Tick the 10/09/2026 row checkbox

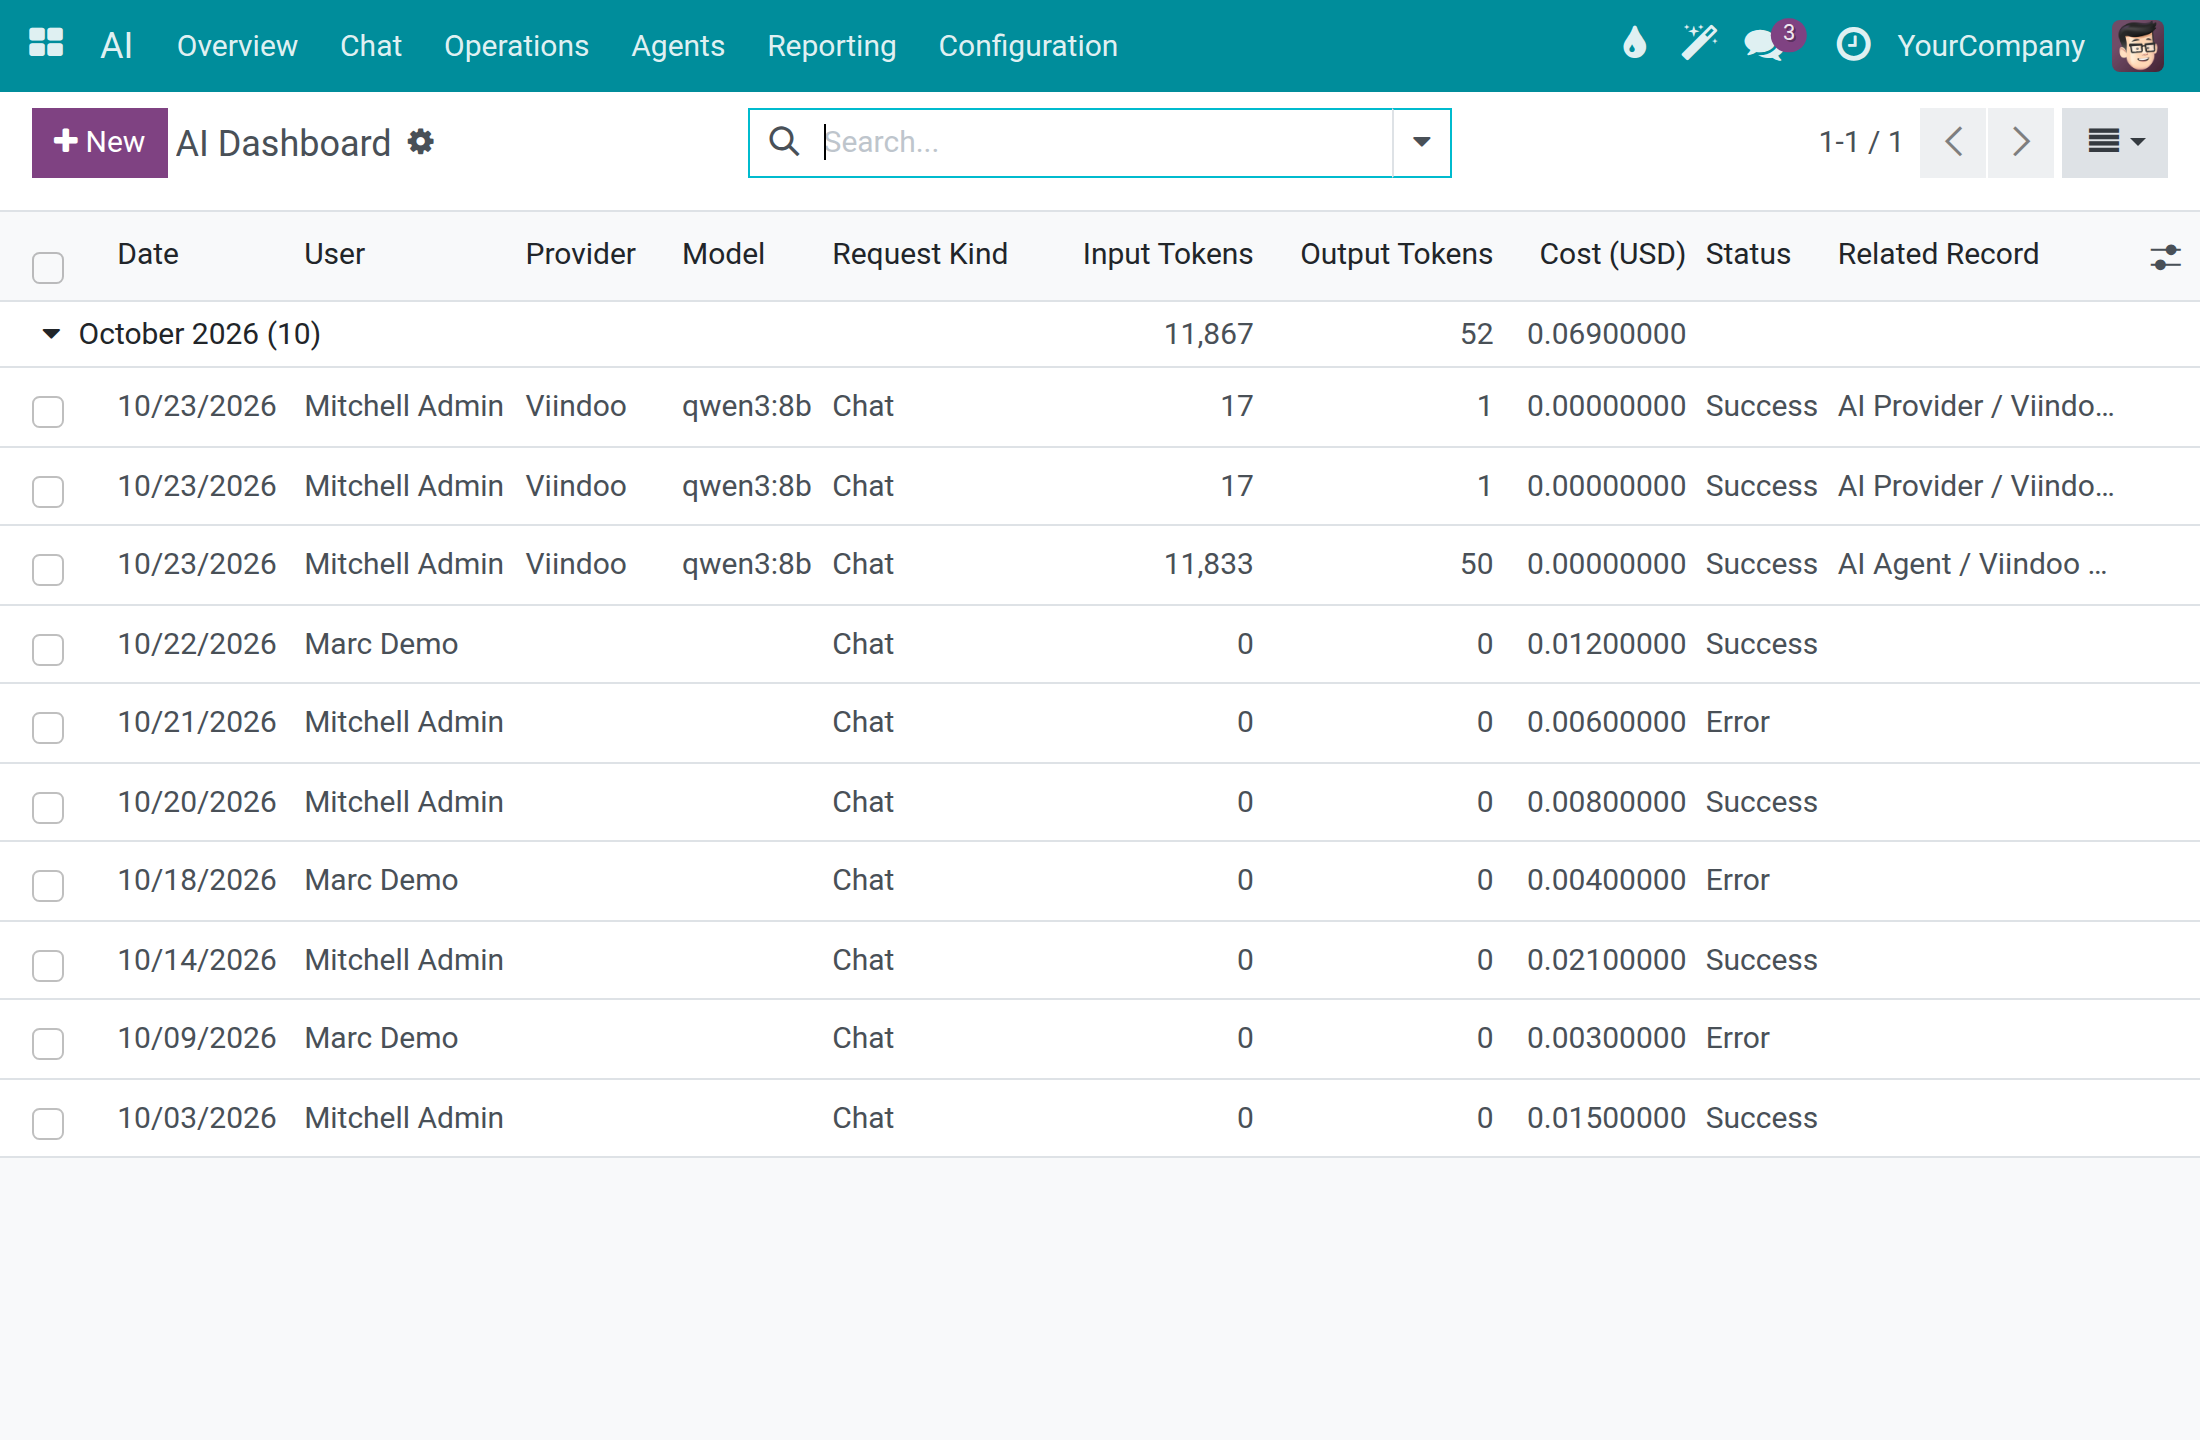(48, 1043)
